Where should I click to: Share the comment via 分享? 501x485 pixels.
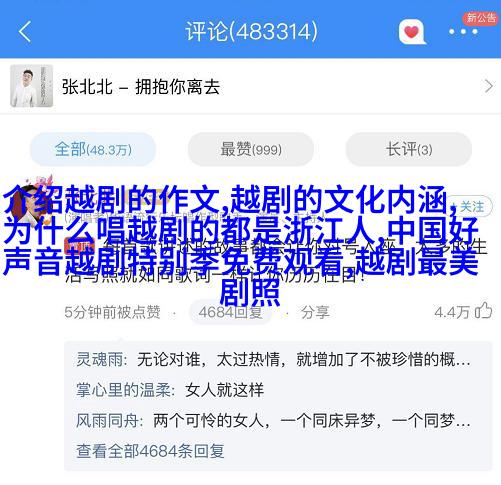click(315, 312)
